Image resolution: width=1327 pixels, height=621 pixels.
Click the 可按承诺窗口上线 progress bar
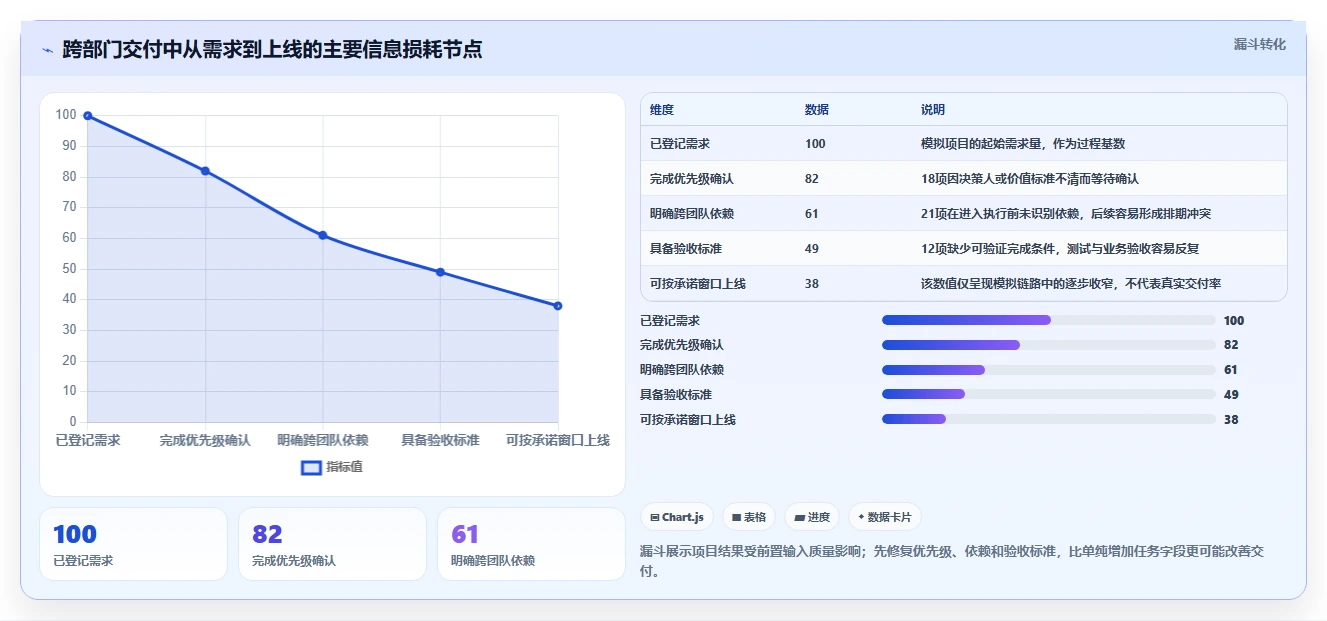tap(1049, 420)
